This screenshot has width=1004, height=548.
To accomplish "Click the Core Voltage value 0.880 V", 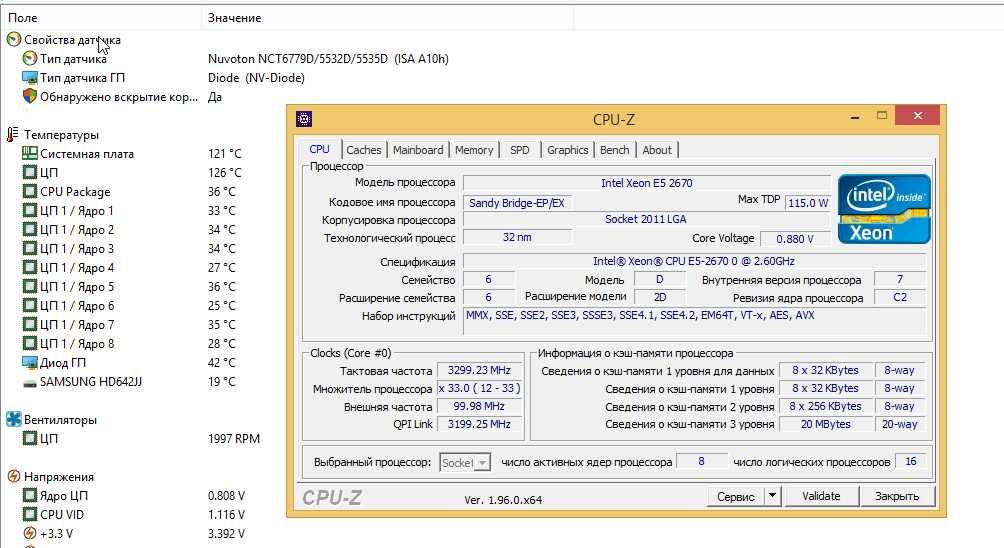I will 795,239.
